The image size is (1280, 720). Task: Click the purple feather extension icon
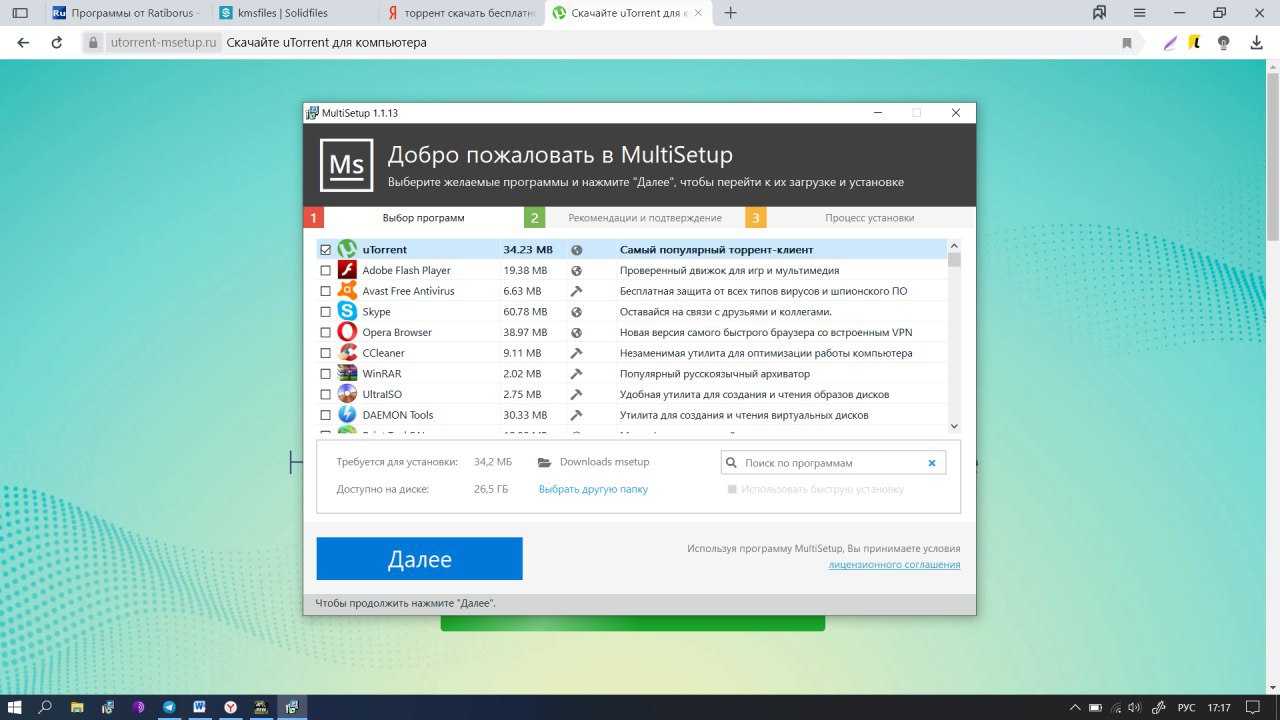point(1170,43)
